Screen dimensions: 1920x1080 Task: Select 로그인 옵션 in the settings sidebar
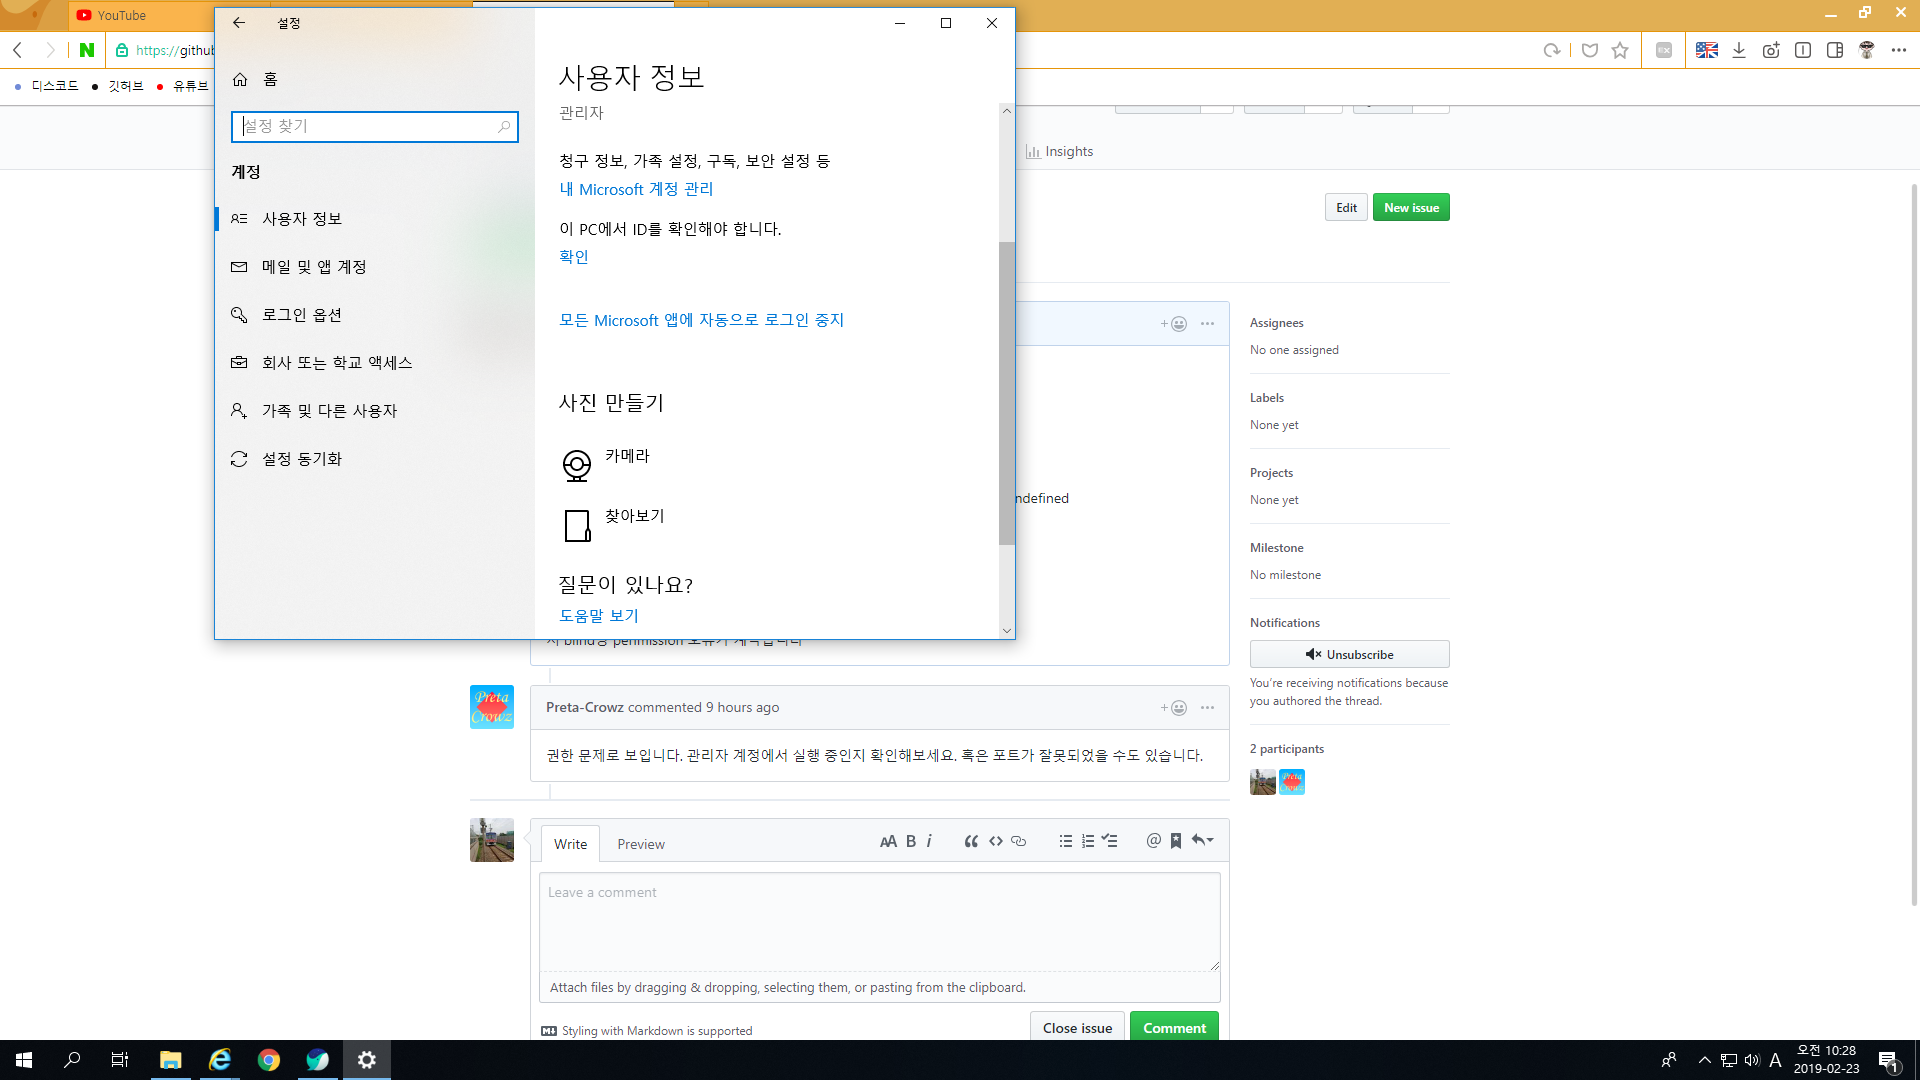click(x=301, y=314)
